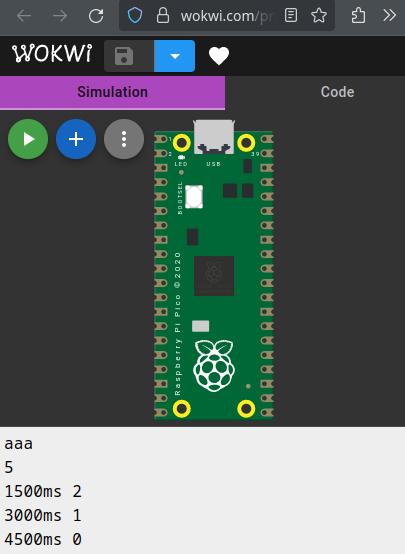Open the three-dot simulation options menu
The width and height of the screenshot is (405, 554).
click(x=124, y=139)
